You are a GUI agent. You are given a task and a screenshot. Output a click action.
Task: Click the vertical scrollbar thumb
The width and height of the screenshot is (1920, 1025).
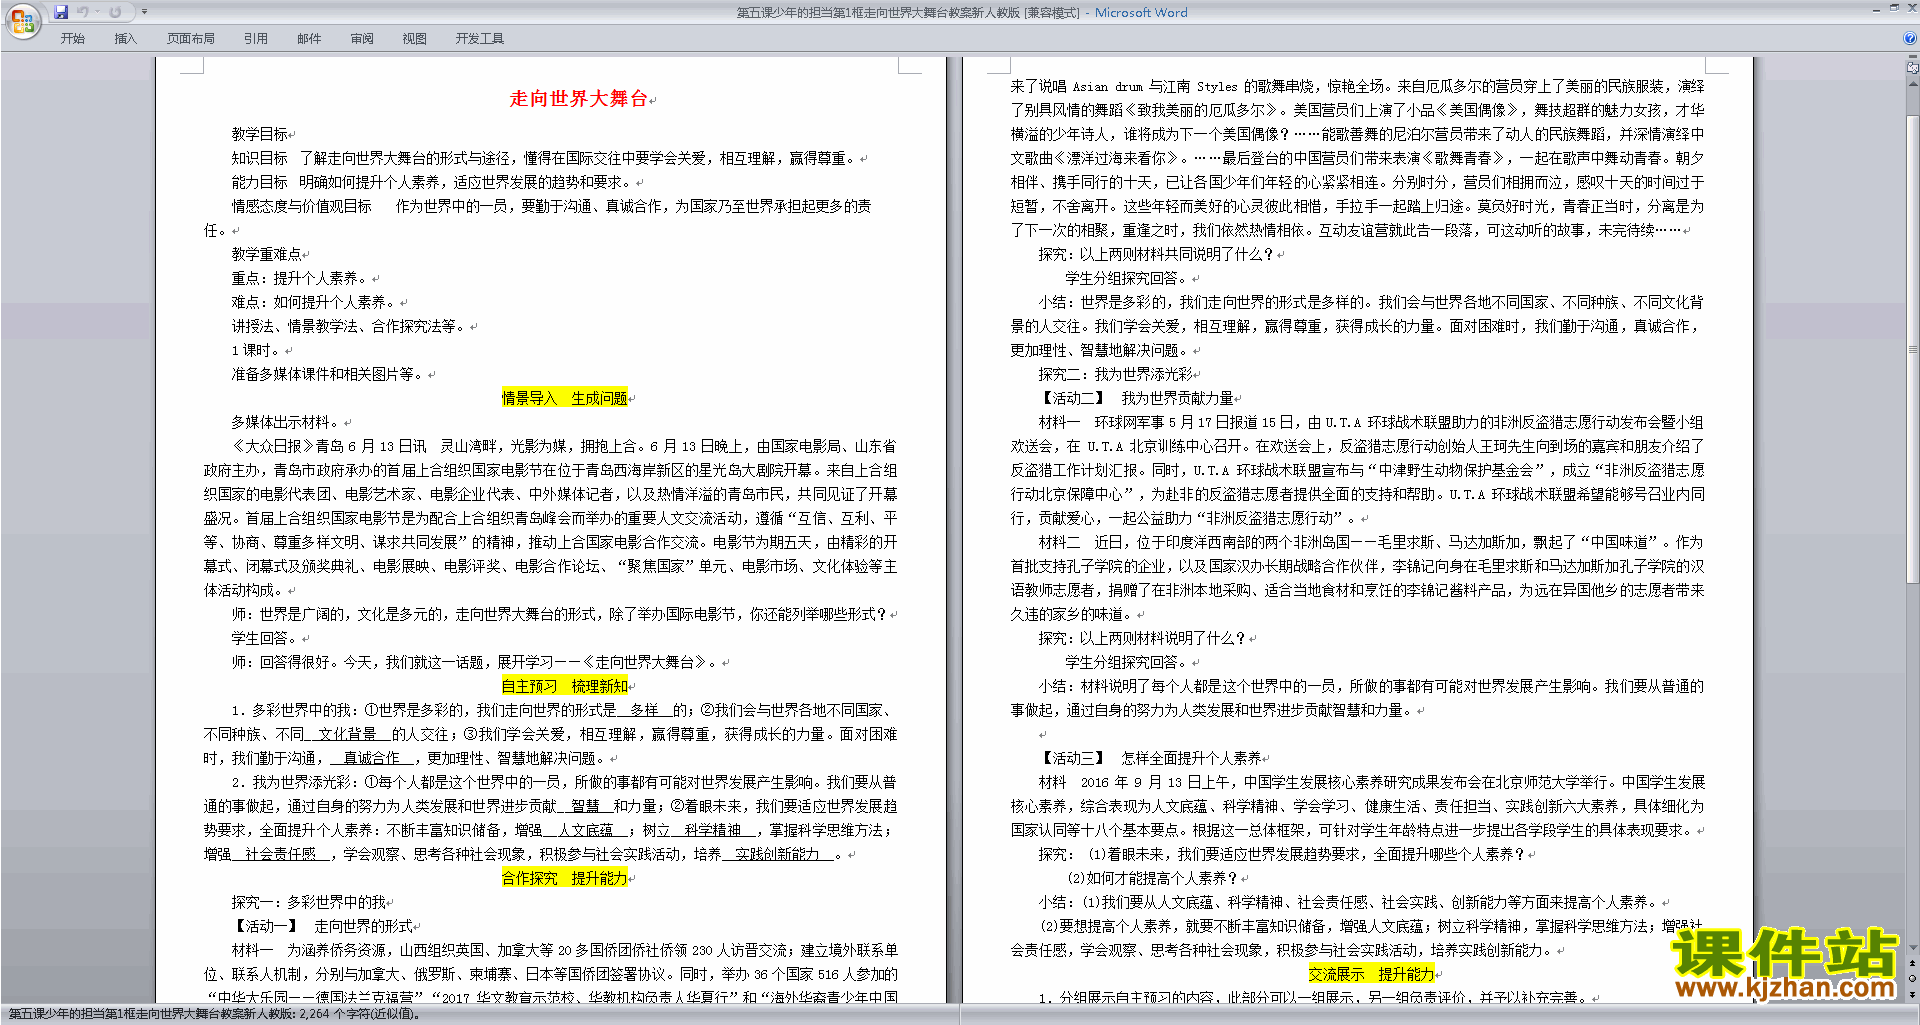click(x=1913, y=350)
